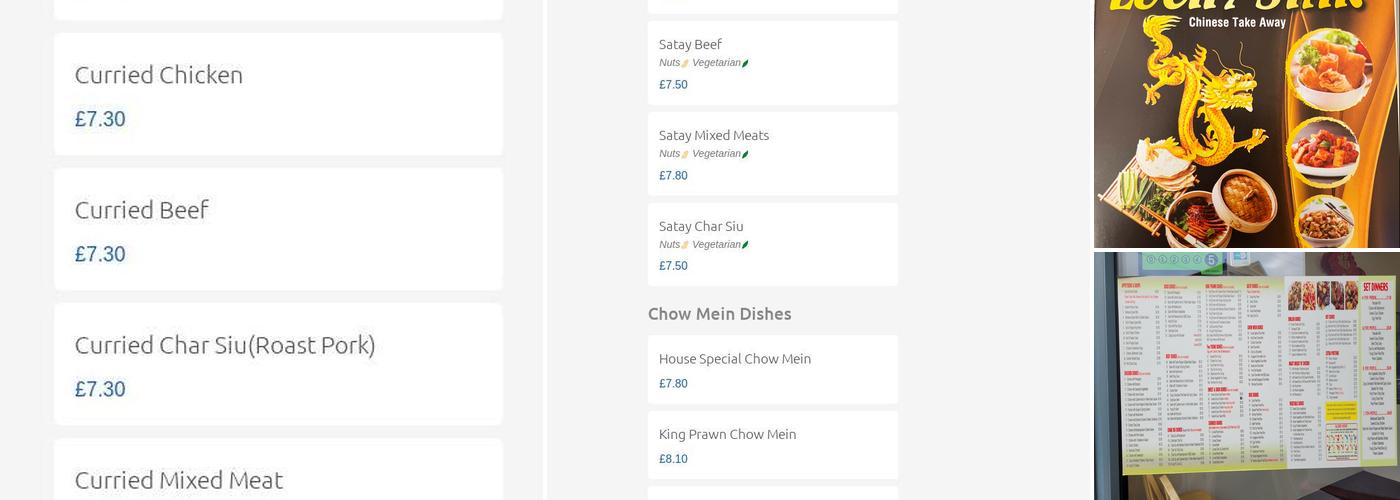Open the Satay Beef item title
The height and width of the screenshot is (500, 1400).
coord(690,44)
